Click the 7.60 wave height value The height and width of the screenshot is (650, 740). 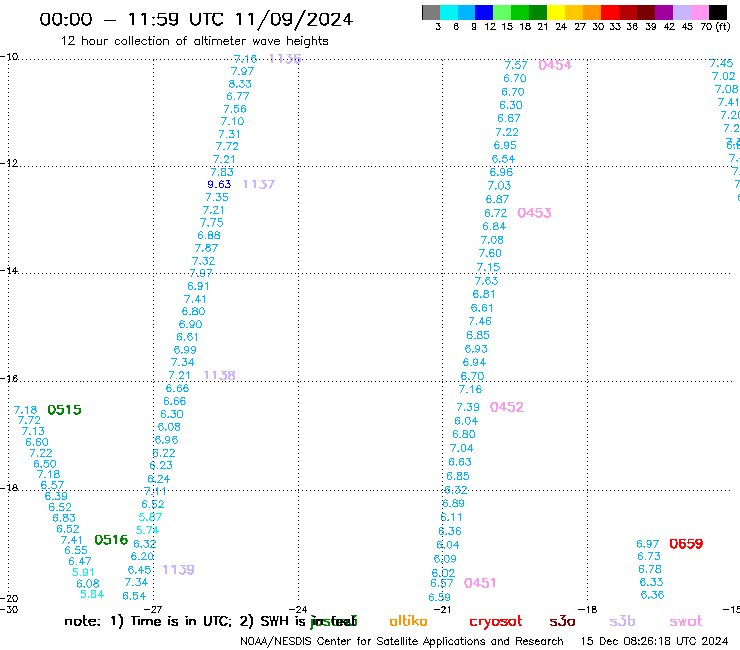coord(490,253)
